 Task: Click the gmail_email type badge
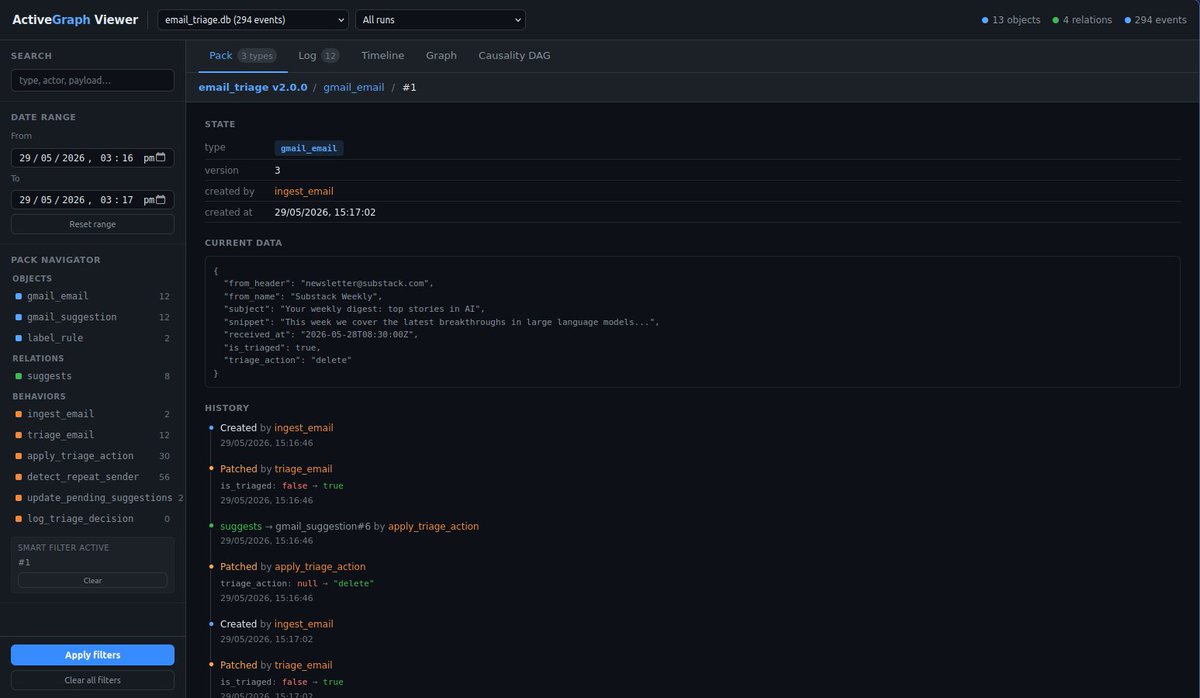click(x=309, y=148)
